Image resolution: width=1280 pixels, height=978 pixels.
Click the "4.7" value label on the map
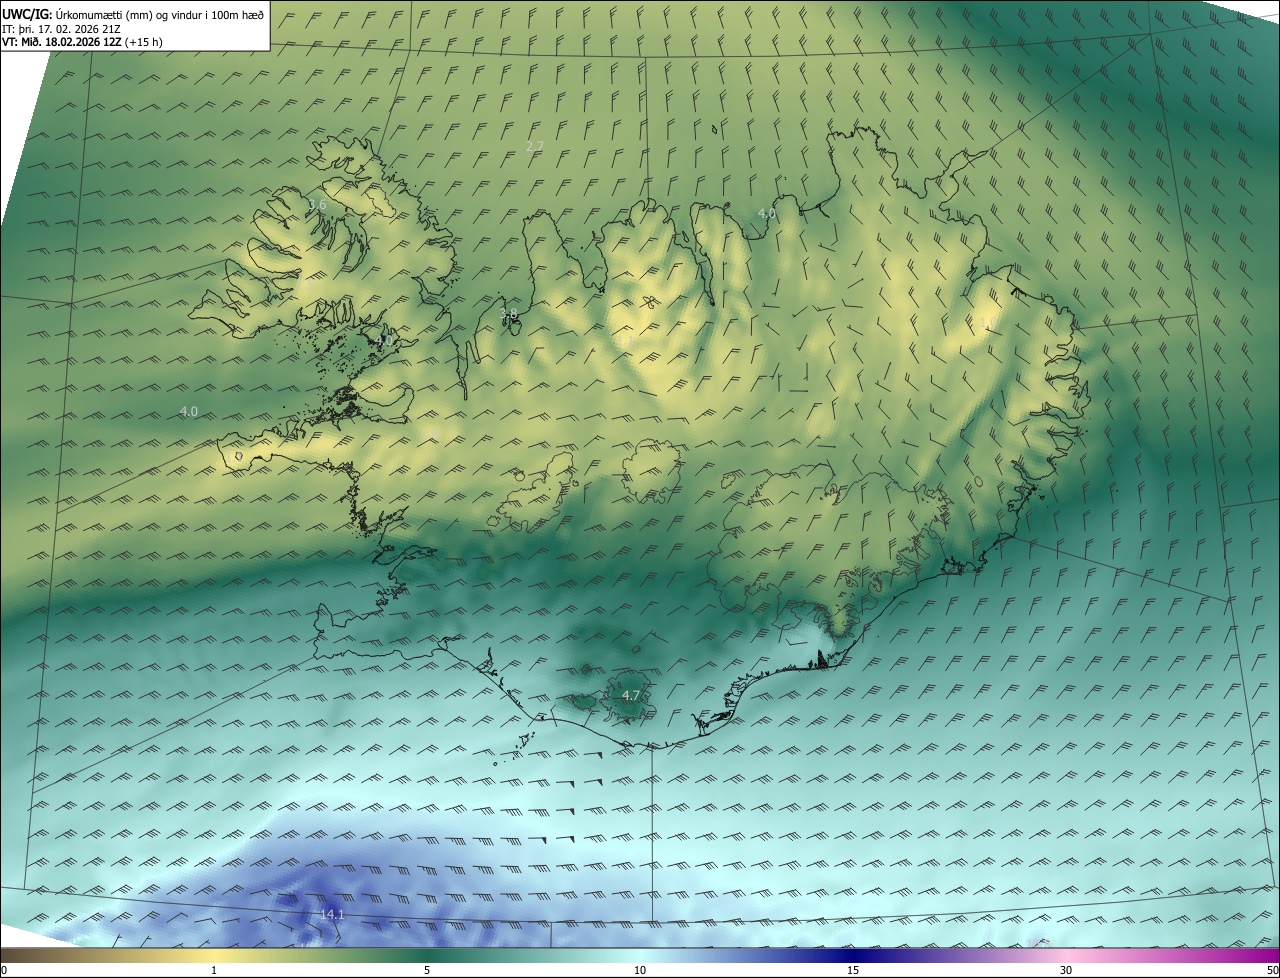coord(631,695)
